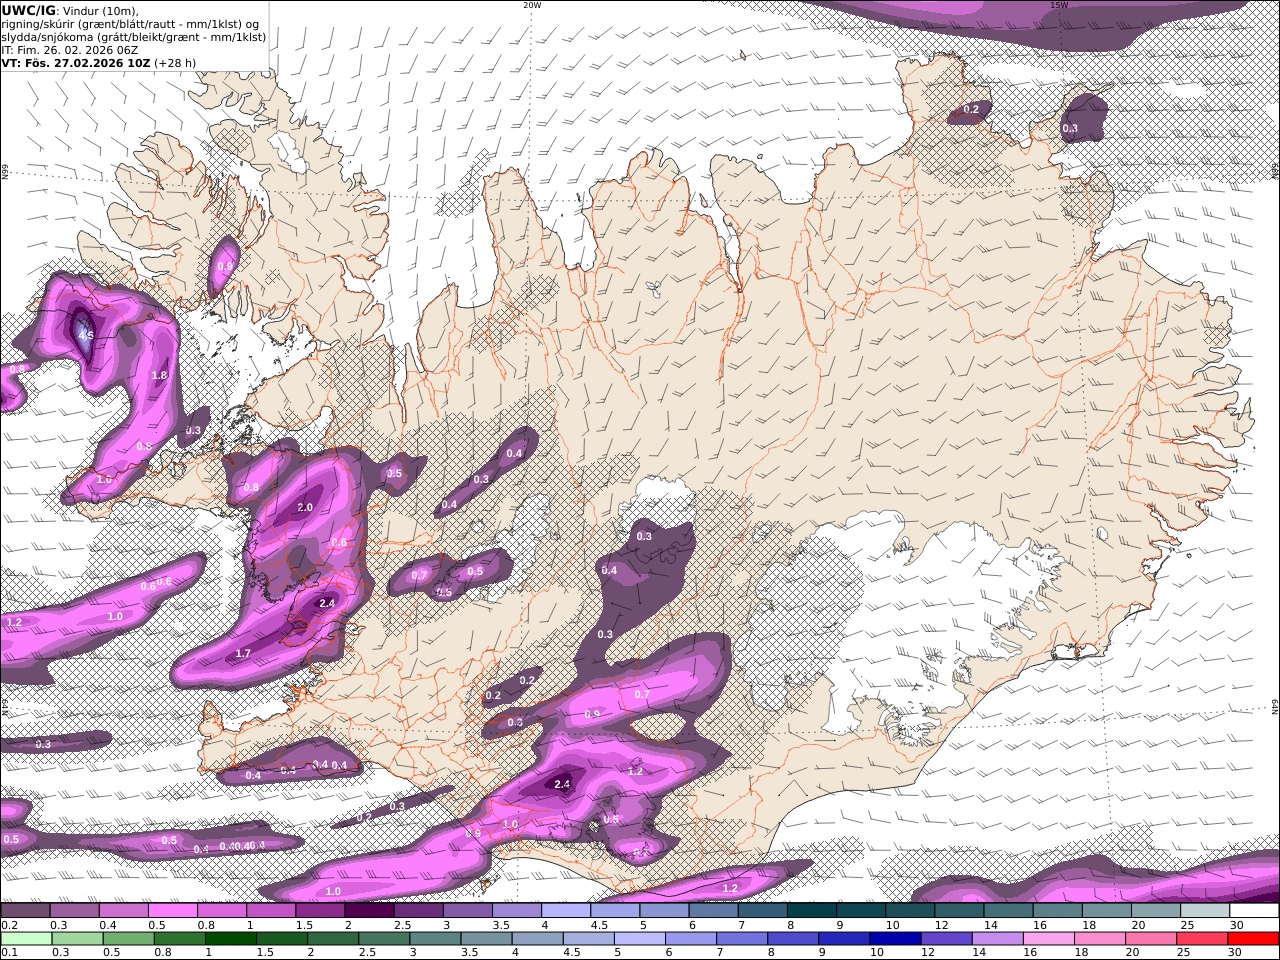
Task: Click the '(+28 h)' forecast offset text
Action: click(x=175, y=62)
